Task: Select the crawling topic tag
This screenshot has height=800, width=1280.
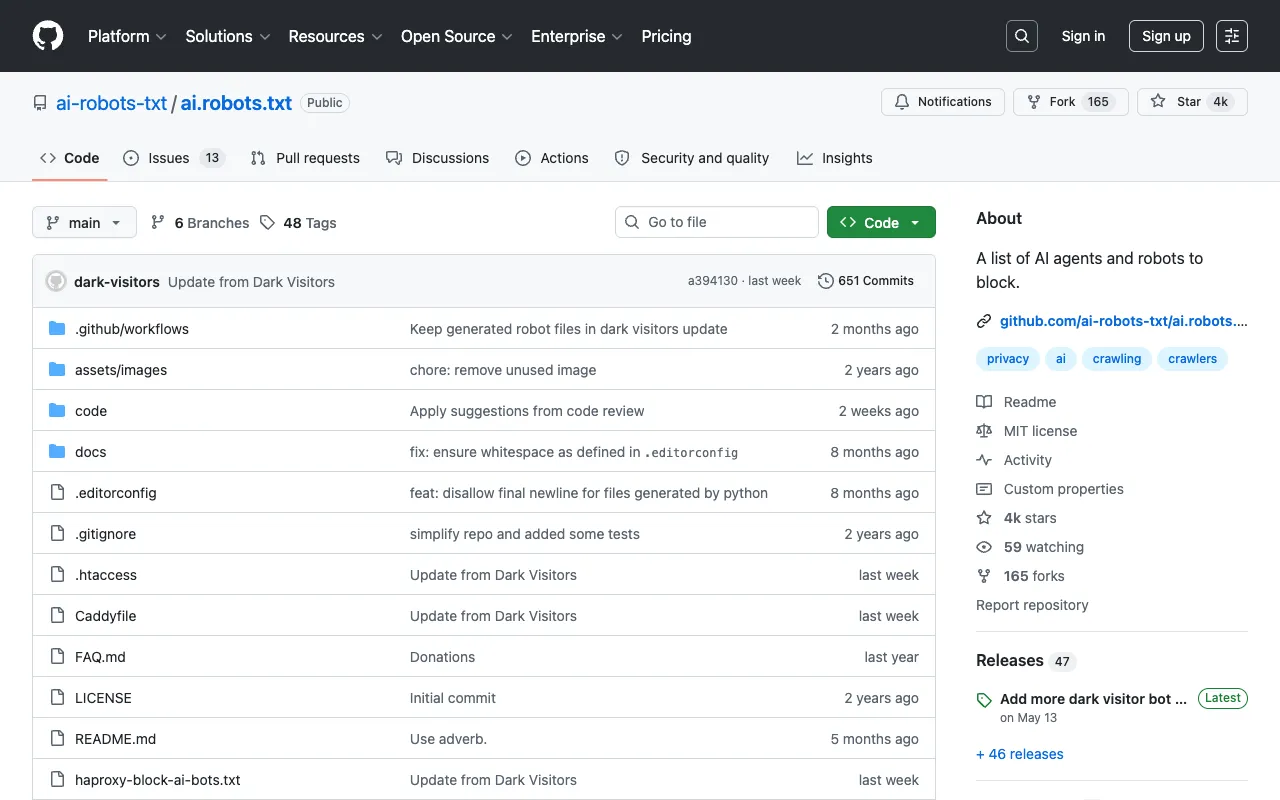Action: pyautogui.click(x=1117, y=359)
